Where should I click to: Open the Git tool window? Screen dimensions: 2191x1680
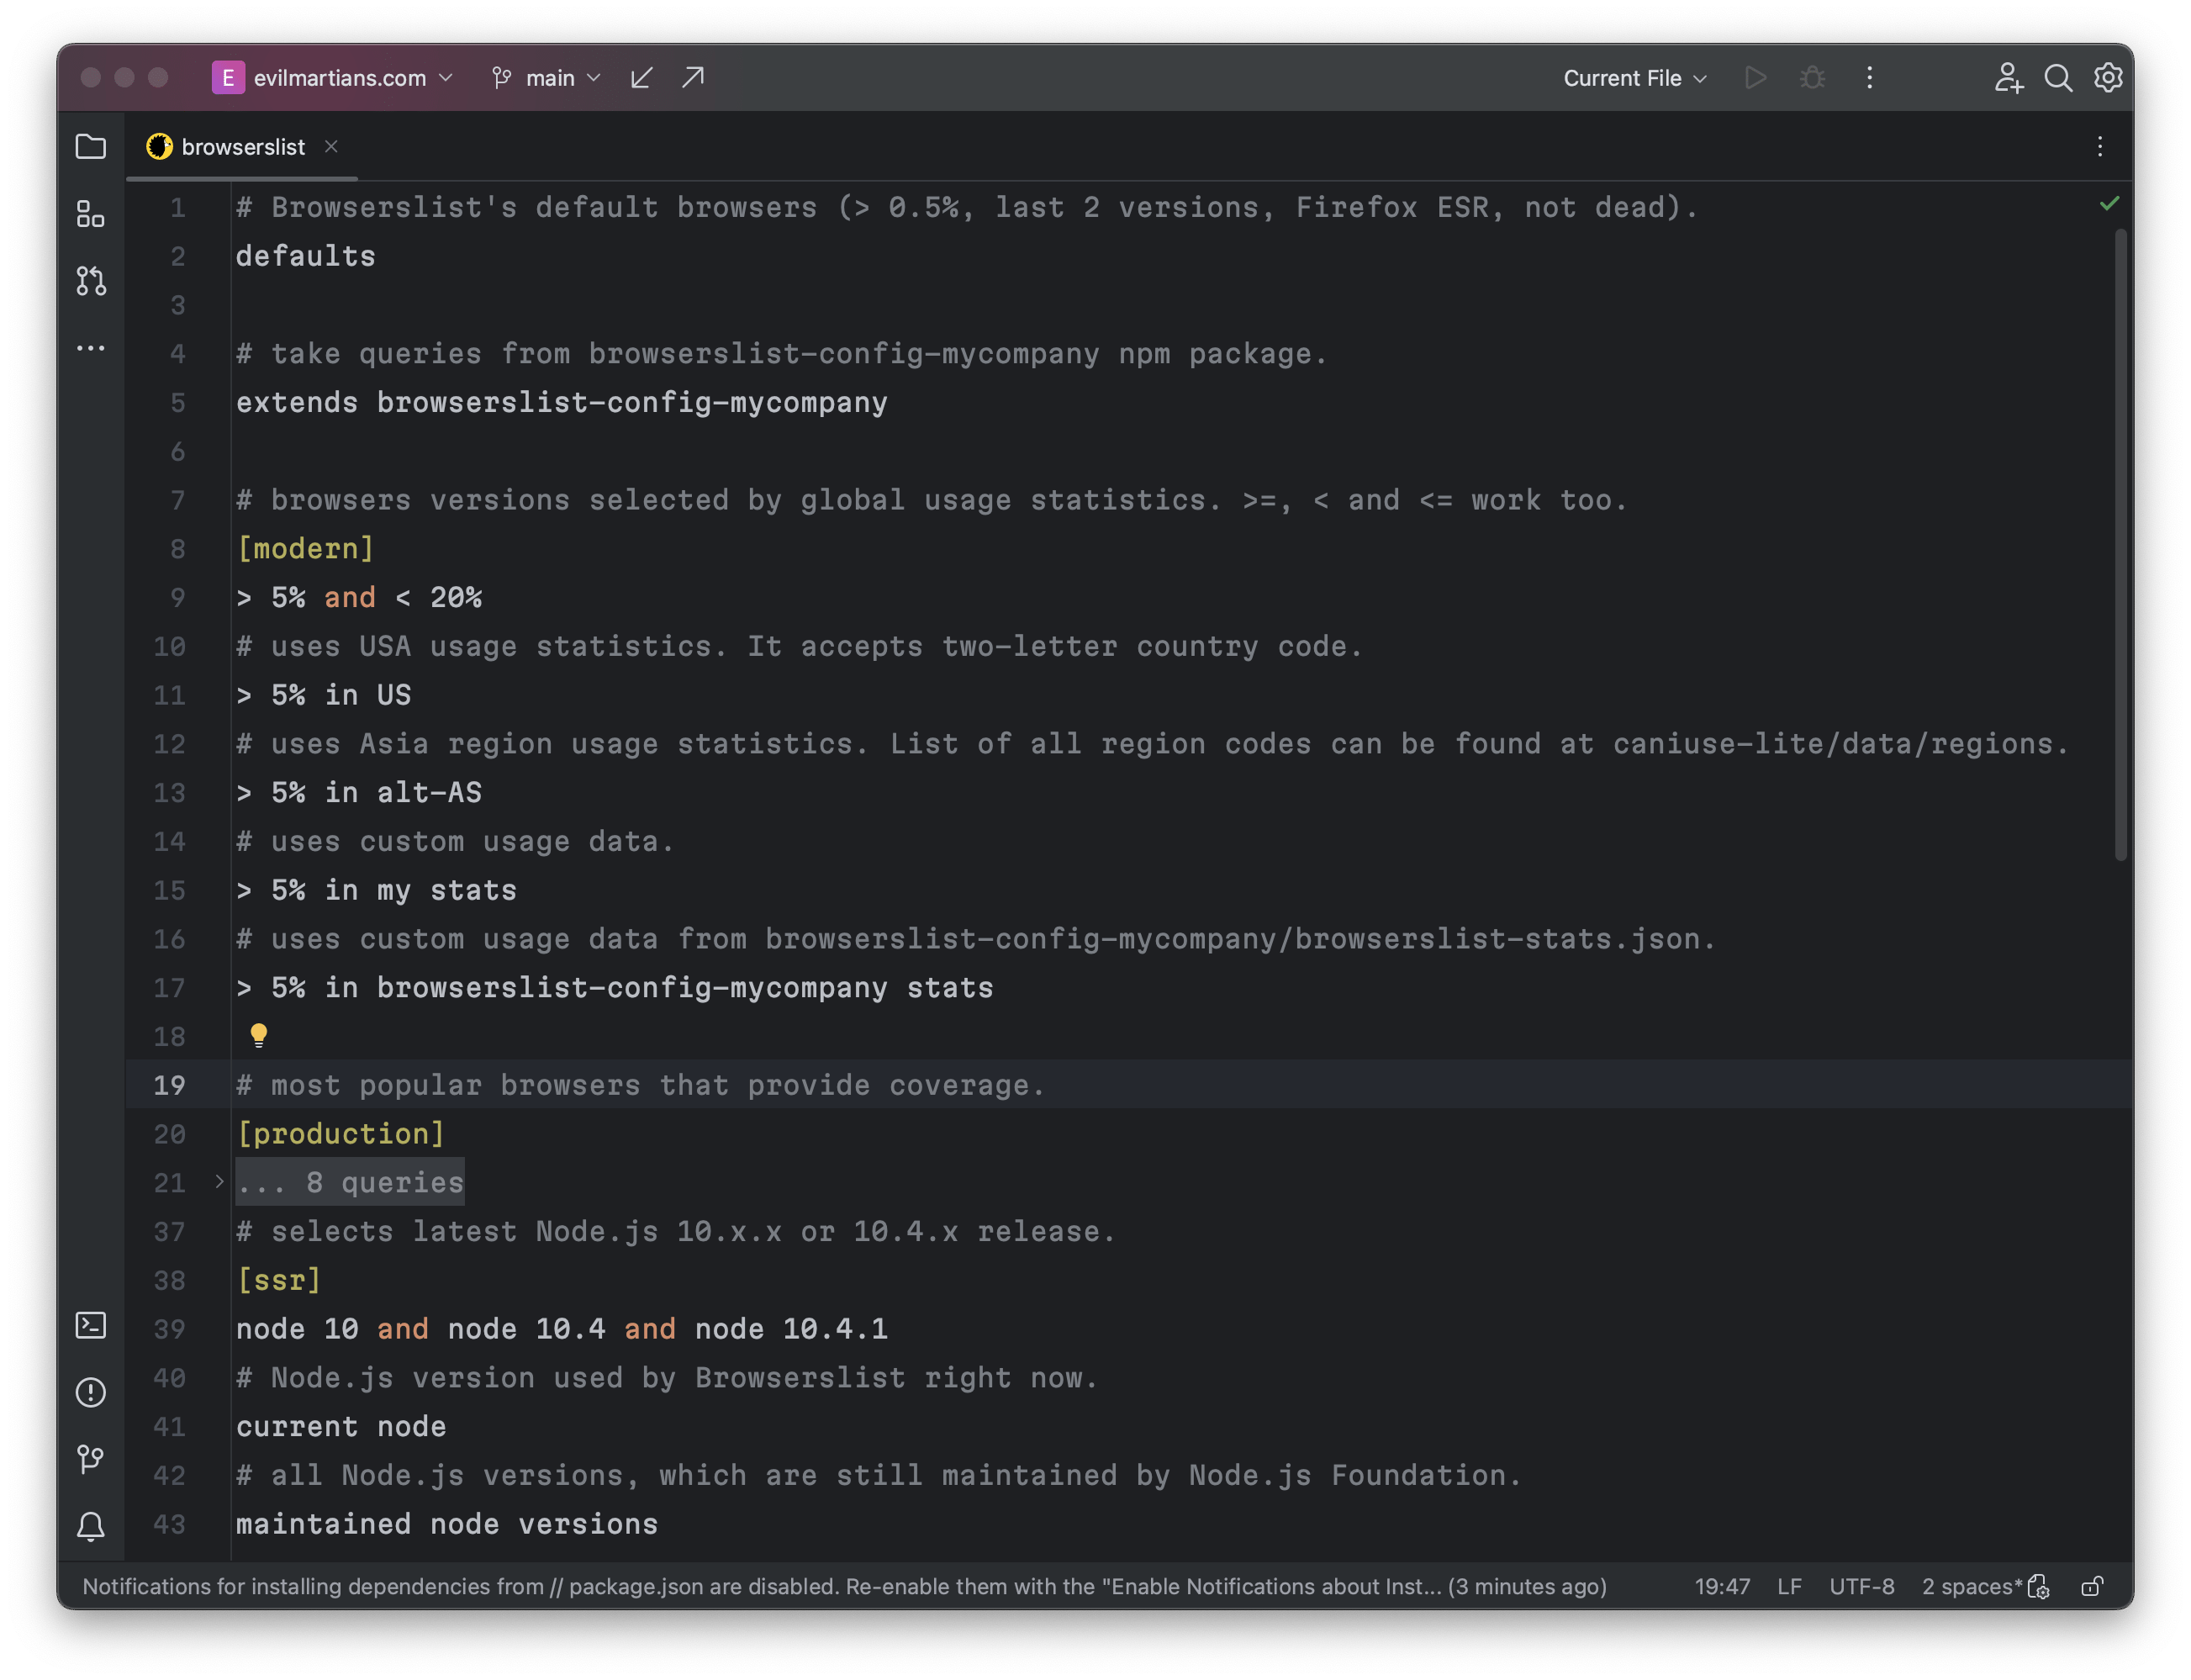point(91,1459)
